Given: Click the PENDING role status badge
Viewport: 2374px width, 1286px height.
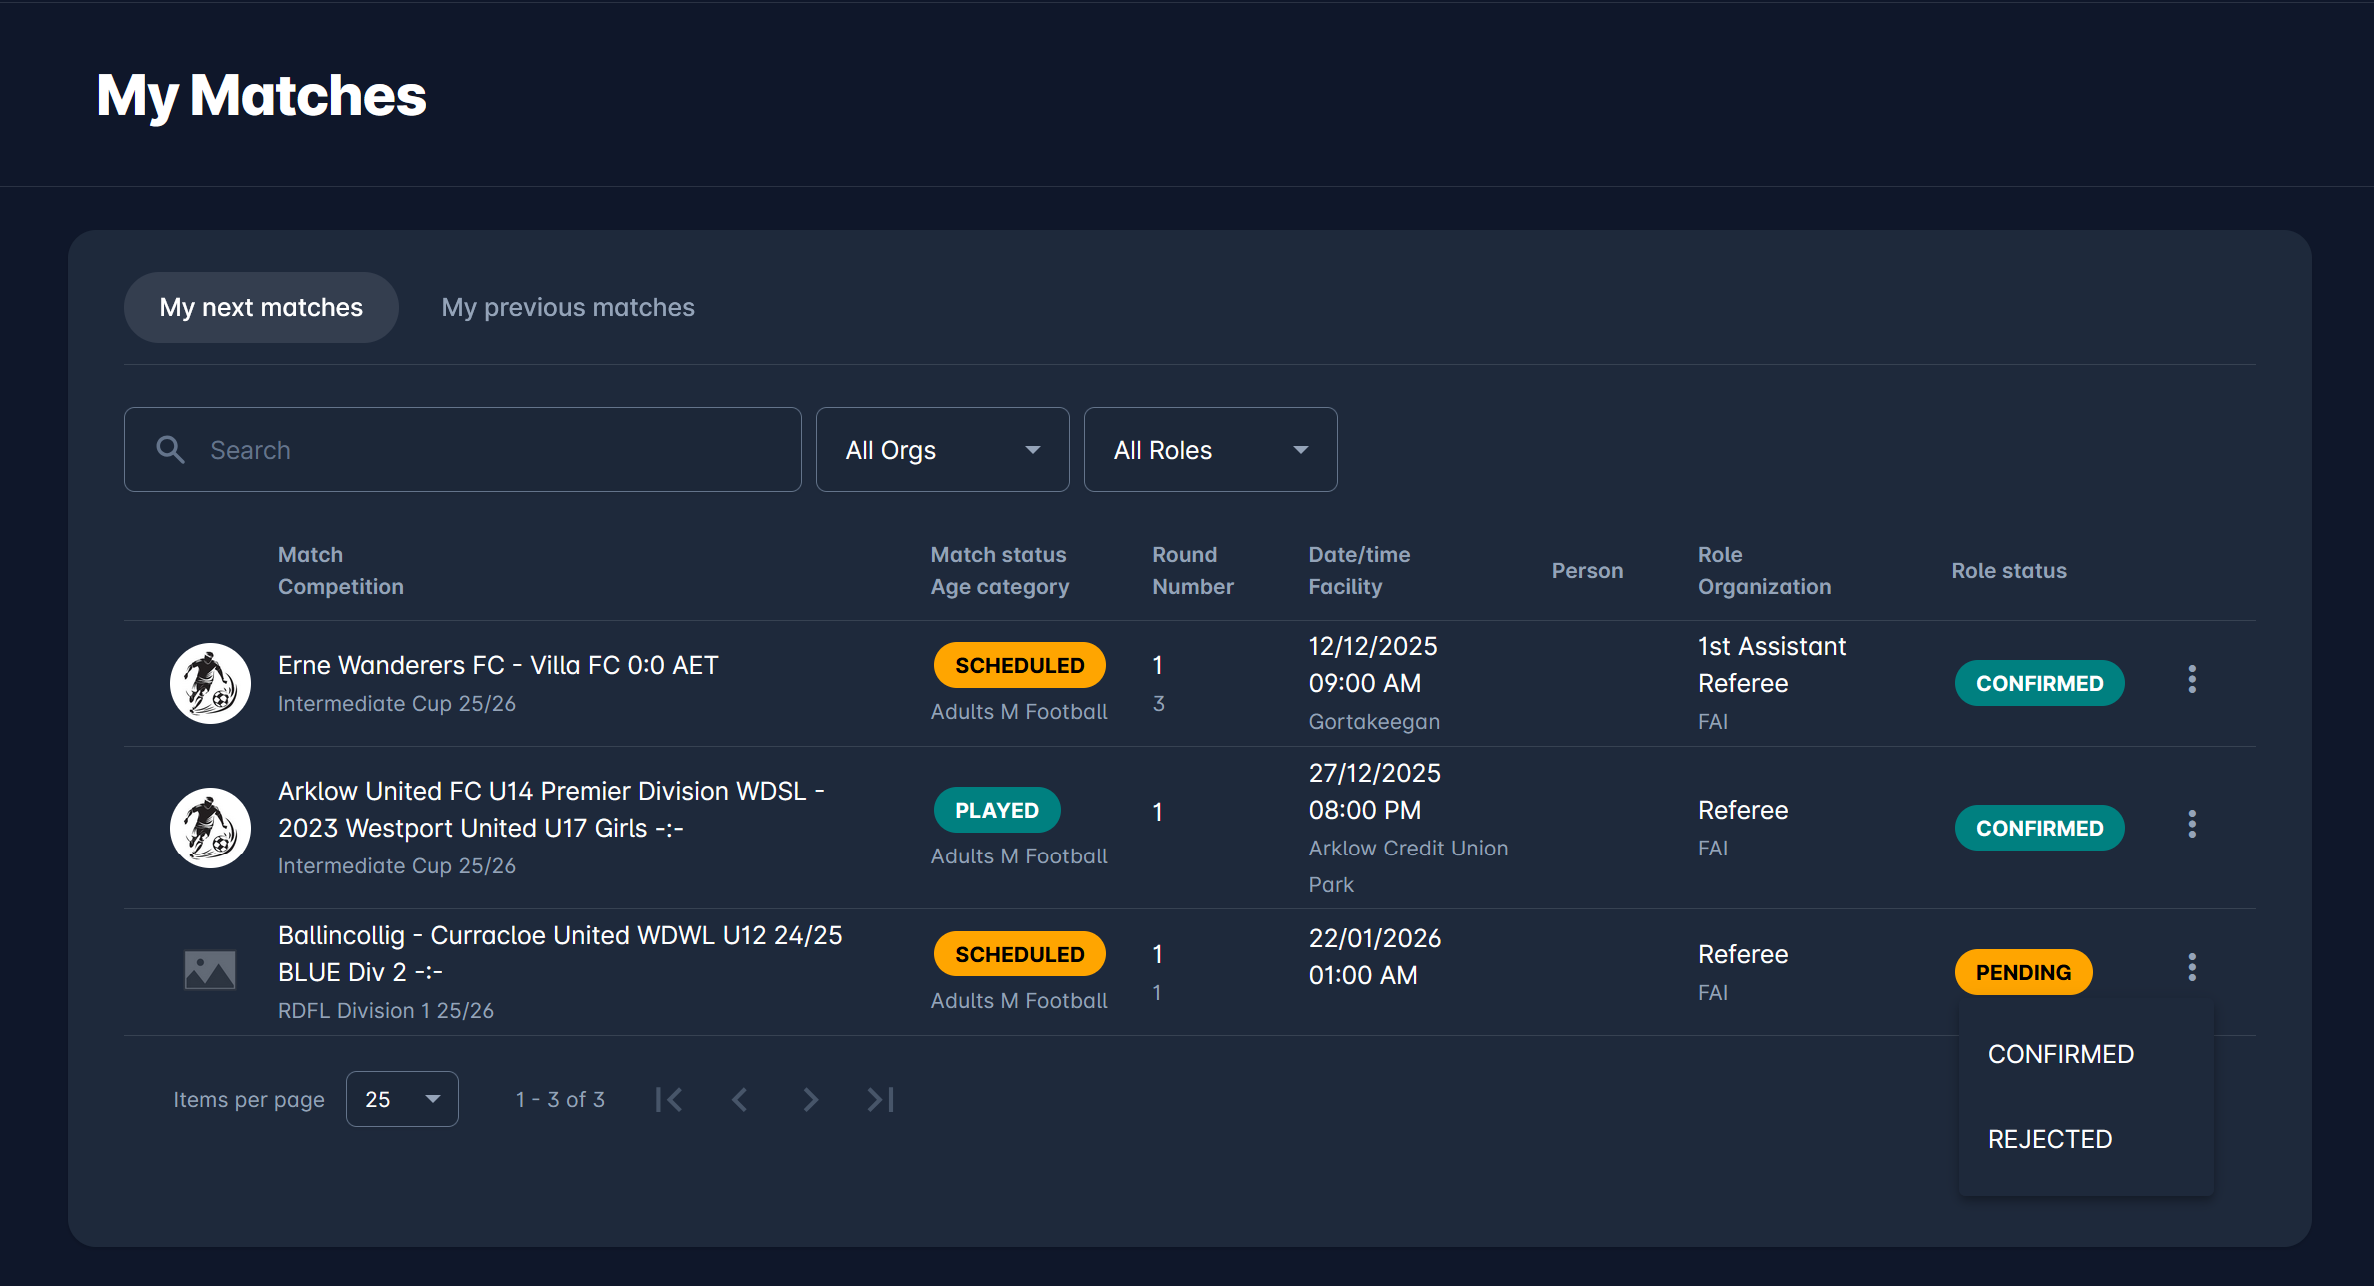Looking at the screenshot, I should 2022,972.
